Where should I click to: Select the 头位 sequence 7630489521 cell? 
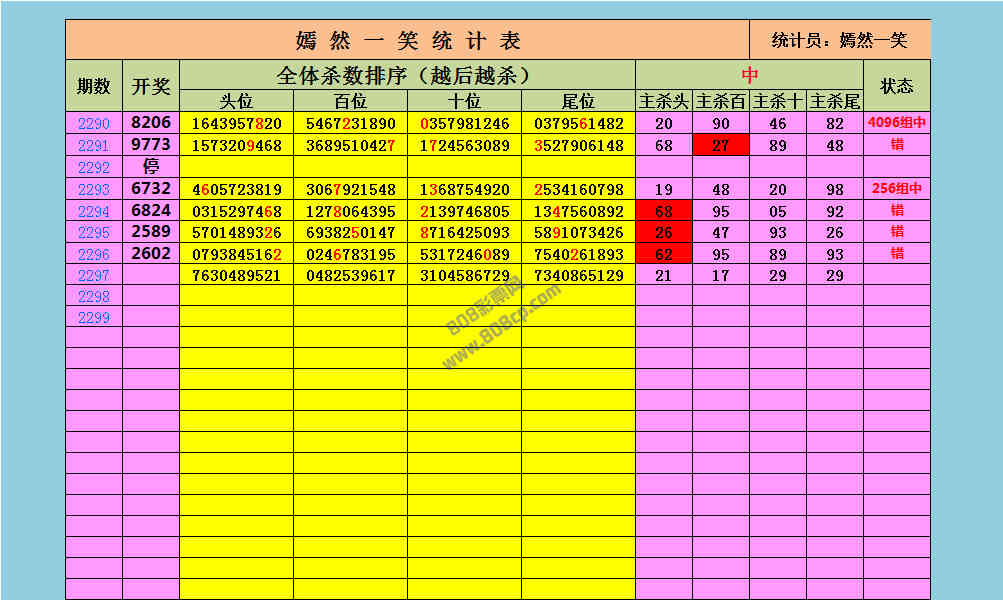(236, 275)
